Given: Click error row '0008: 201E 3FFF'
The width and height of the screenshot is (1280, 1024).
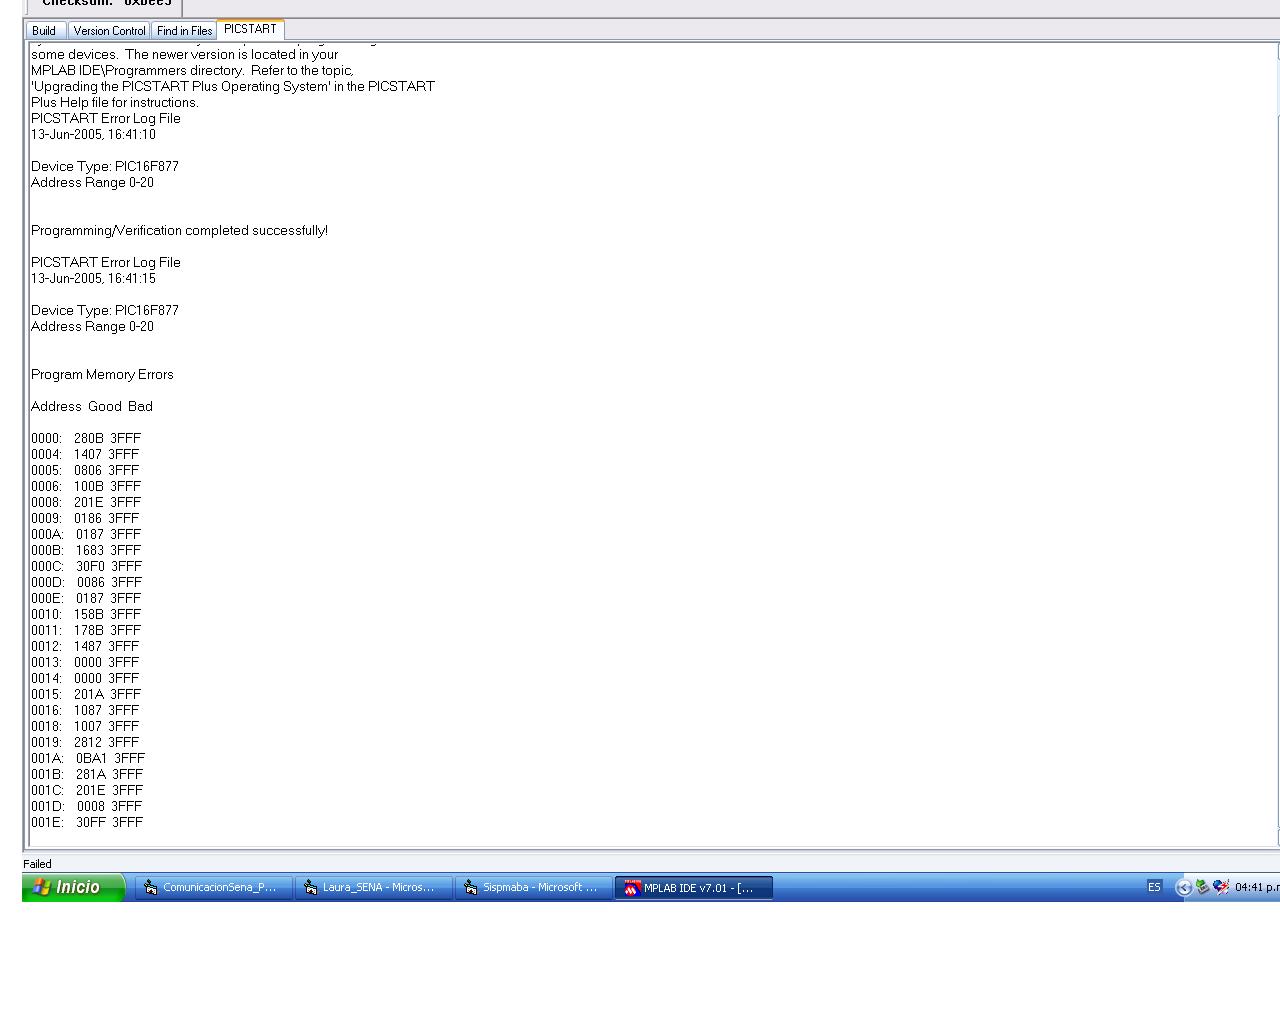Looking at the screenshot, I should (x=86, y=502).
